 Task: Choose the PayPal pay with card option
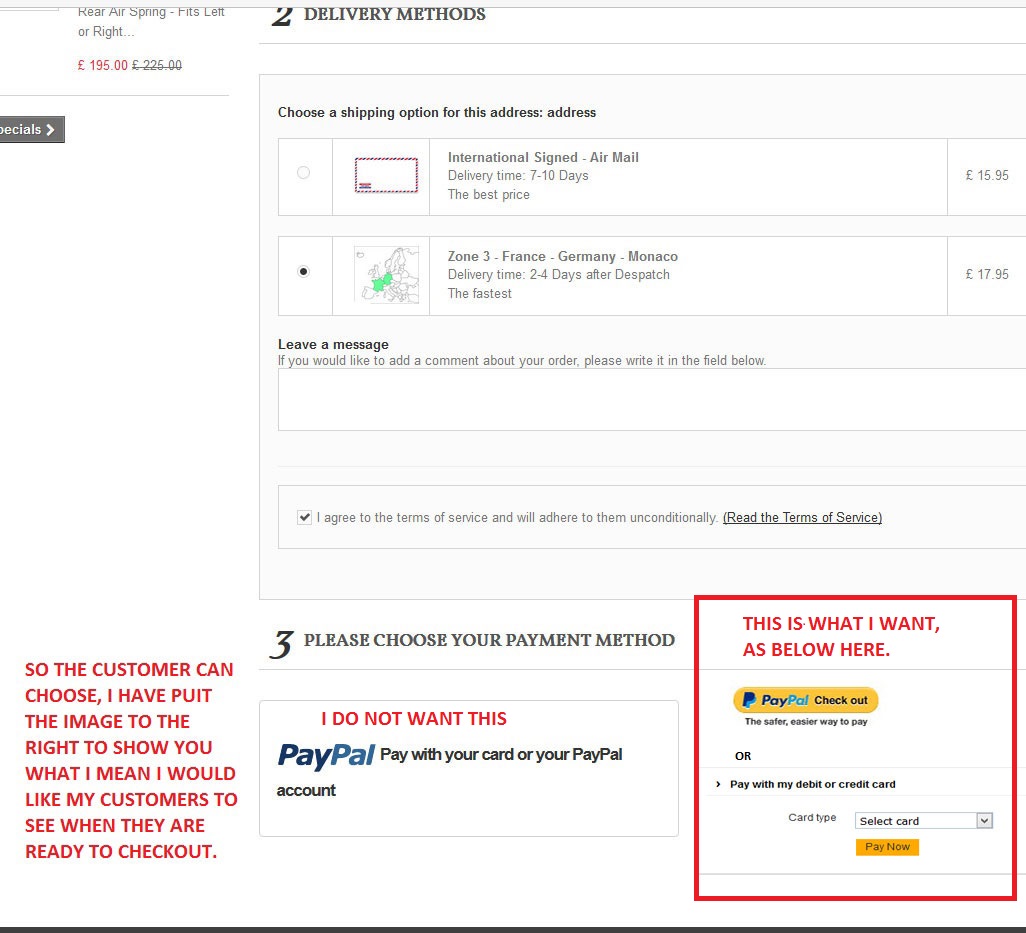469,768
